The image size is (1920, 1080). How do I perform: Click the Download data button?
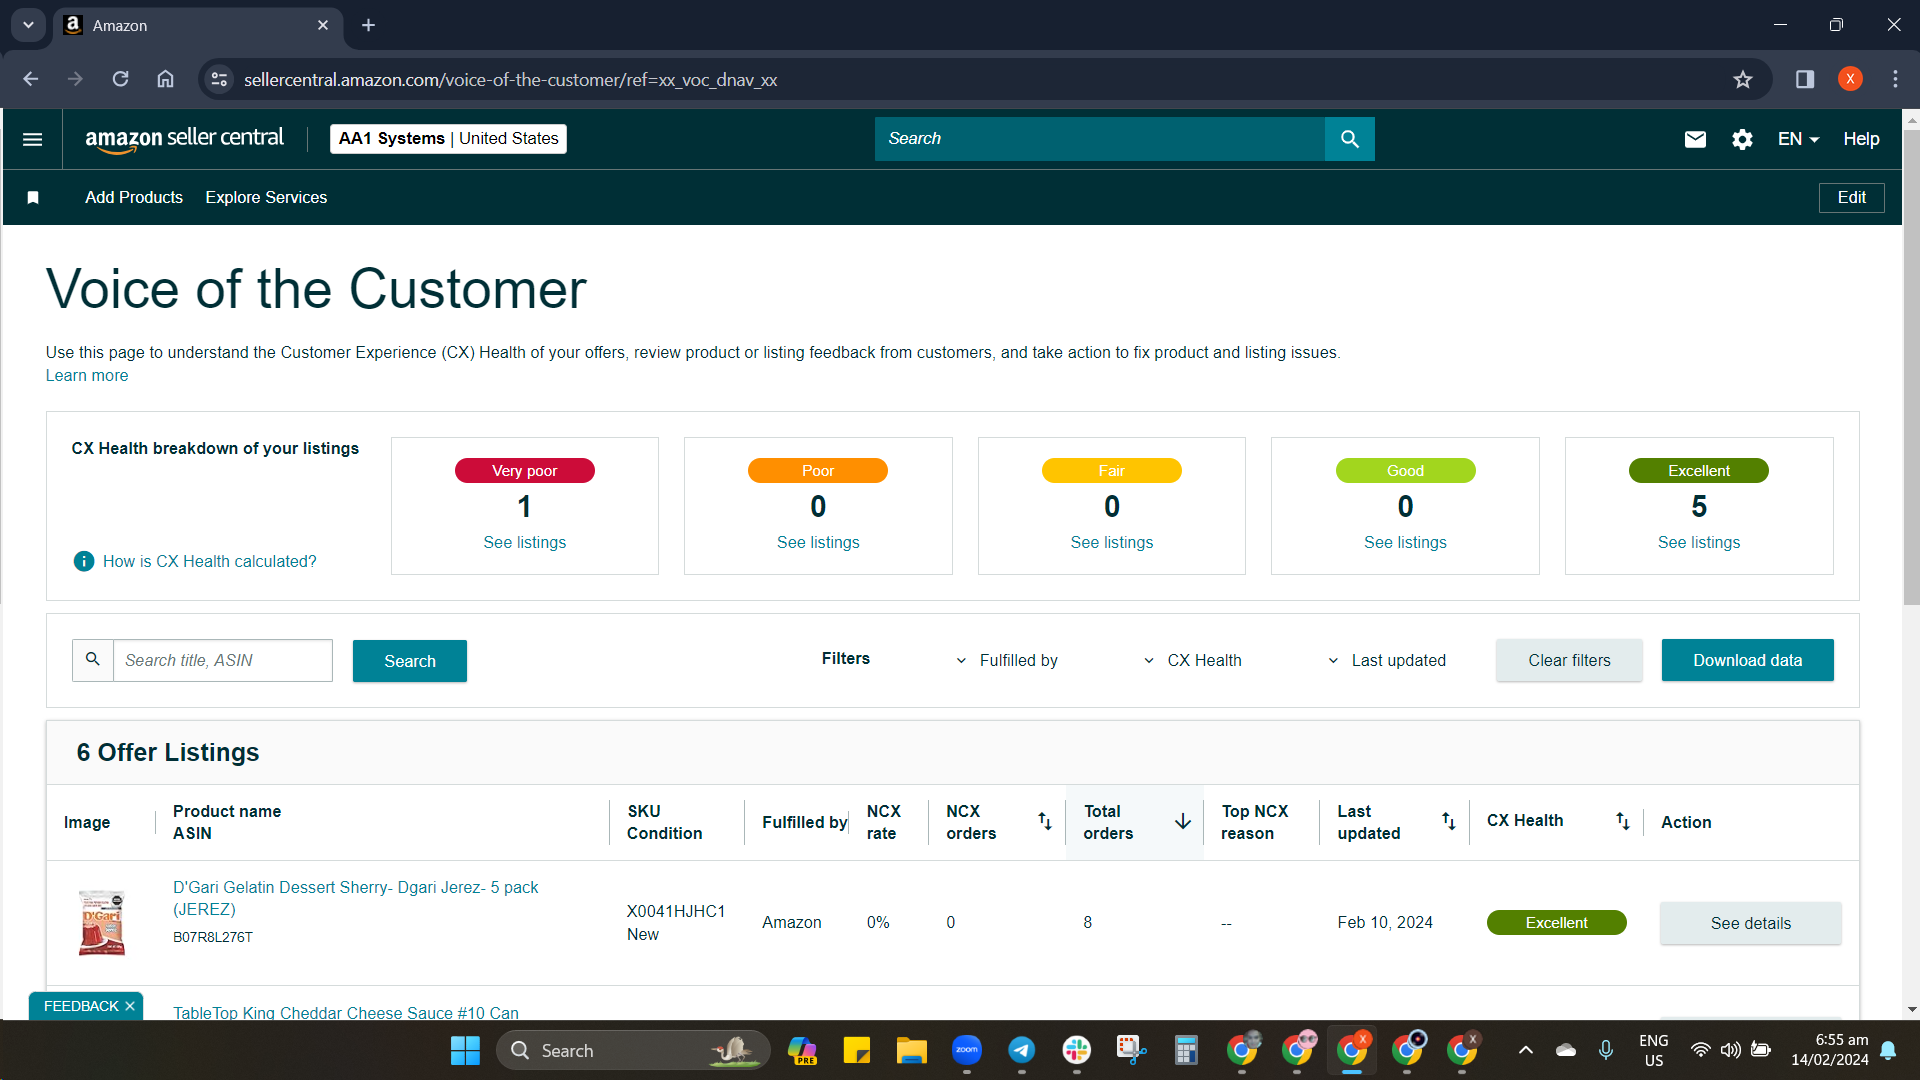[1747, 660]
